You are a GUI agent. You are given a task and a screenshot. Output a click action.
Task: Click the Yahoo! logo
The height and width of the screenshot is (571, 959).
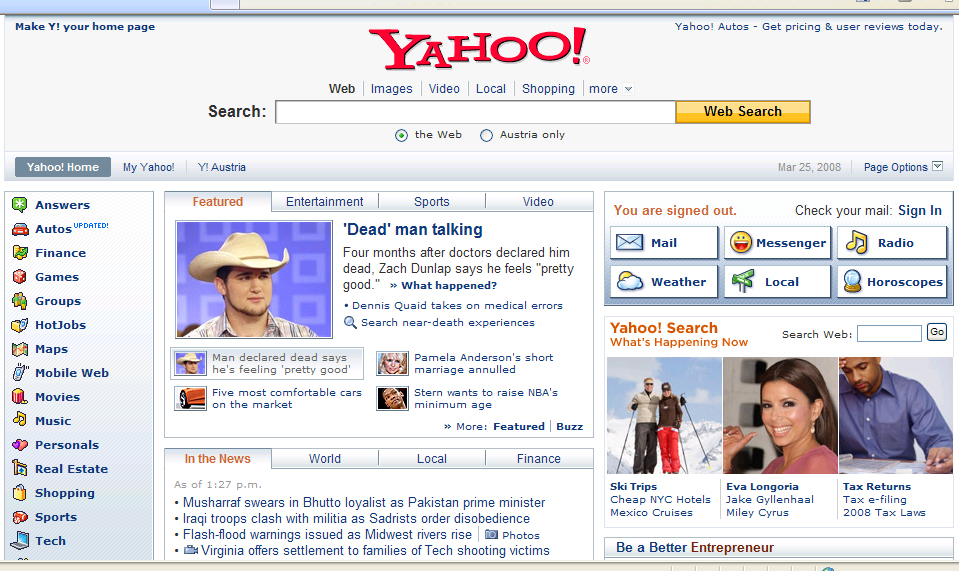480,48
